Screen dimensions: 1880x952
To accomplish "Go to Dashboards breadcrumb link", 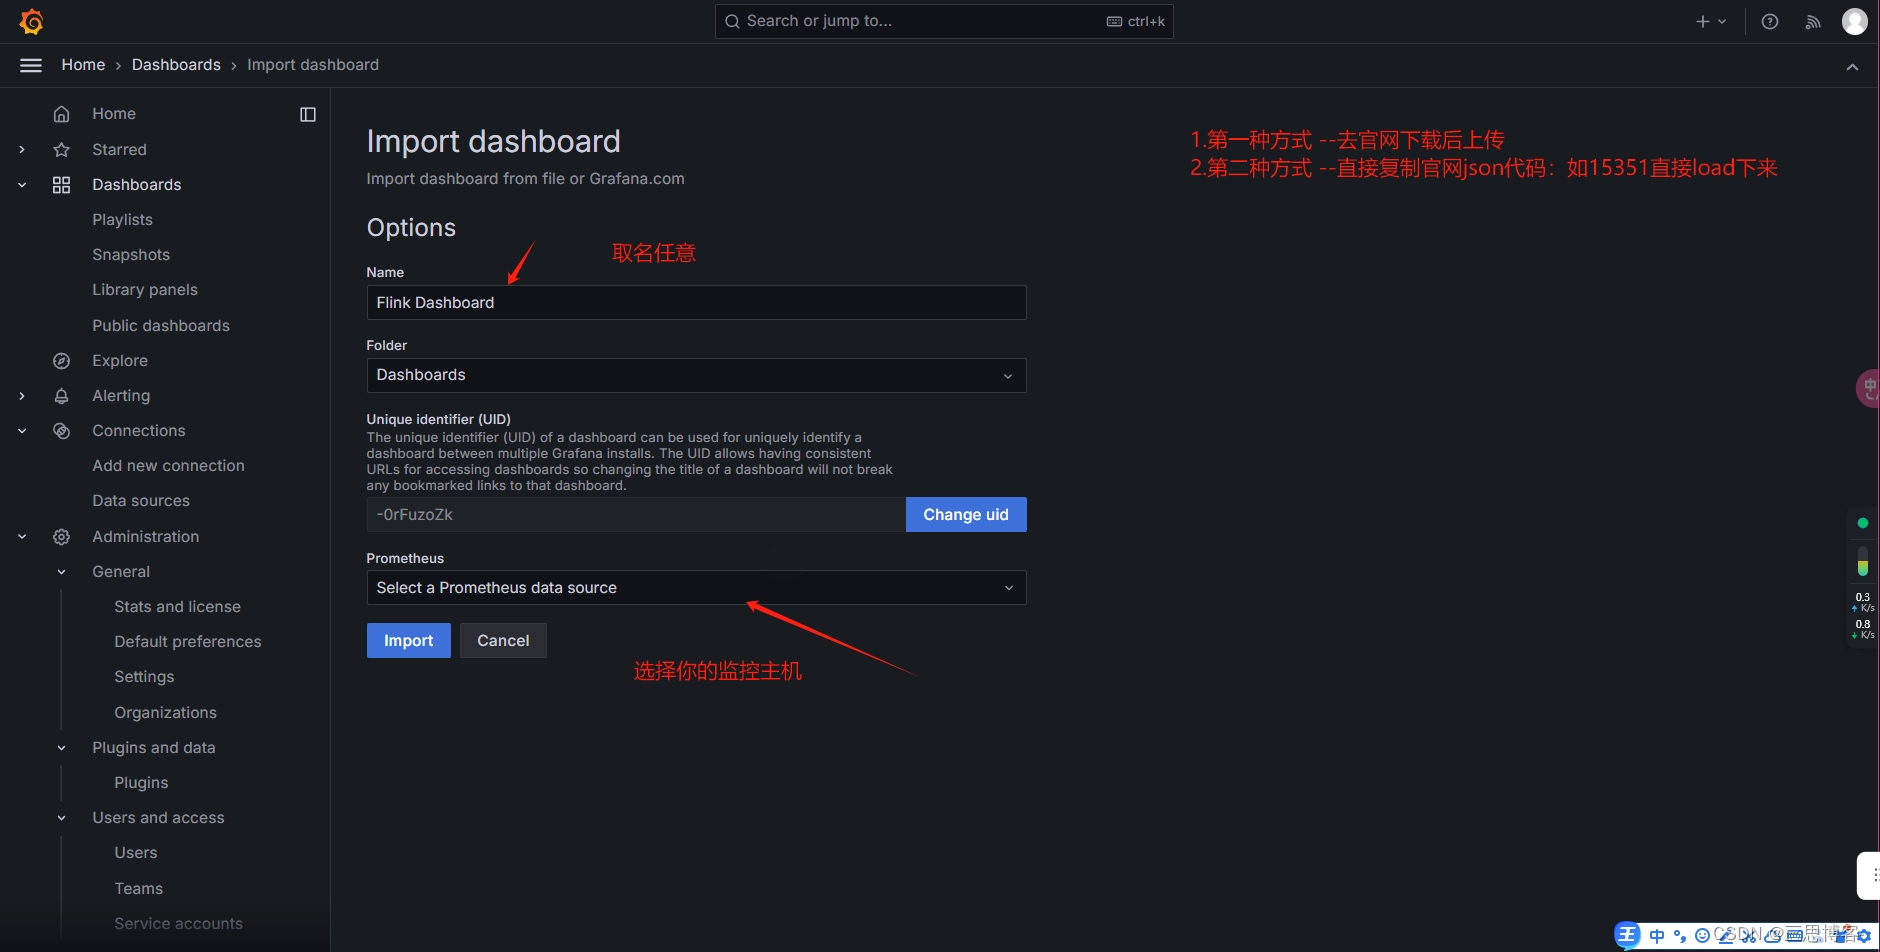I will [x=176, y=65].
